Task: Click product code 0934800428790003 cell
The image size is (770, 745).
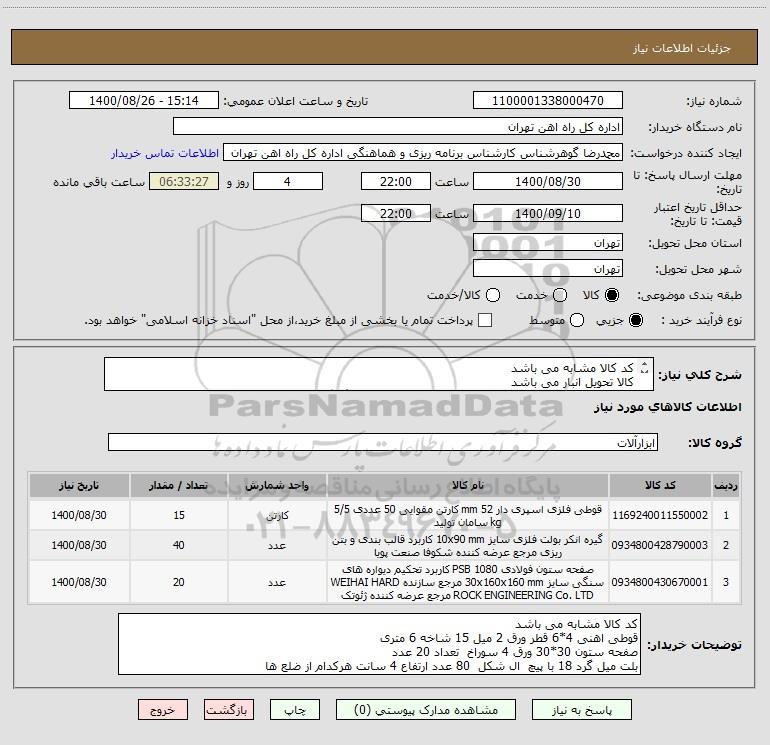Action: (660, 545)
